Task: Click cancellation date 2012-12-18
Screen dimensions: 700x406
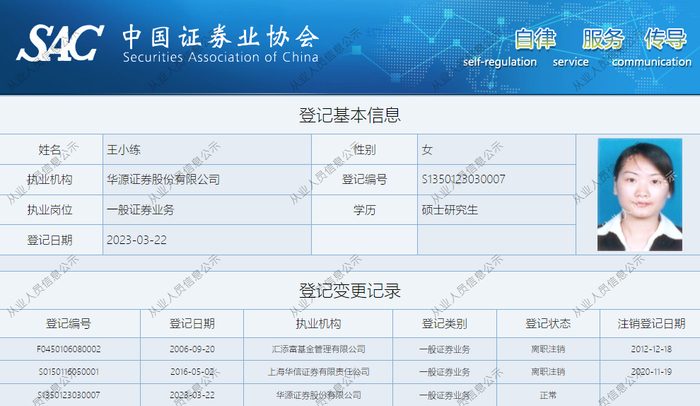Action: tap(651, 349)
